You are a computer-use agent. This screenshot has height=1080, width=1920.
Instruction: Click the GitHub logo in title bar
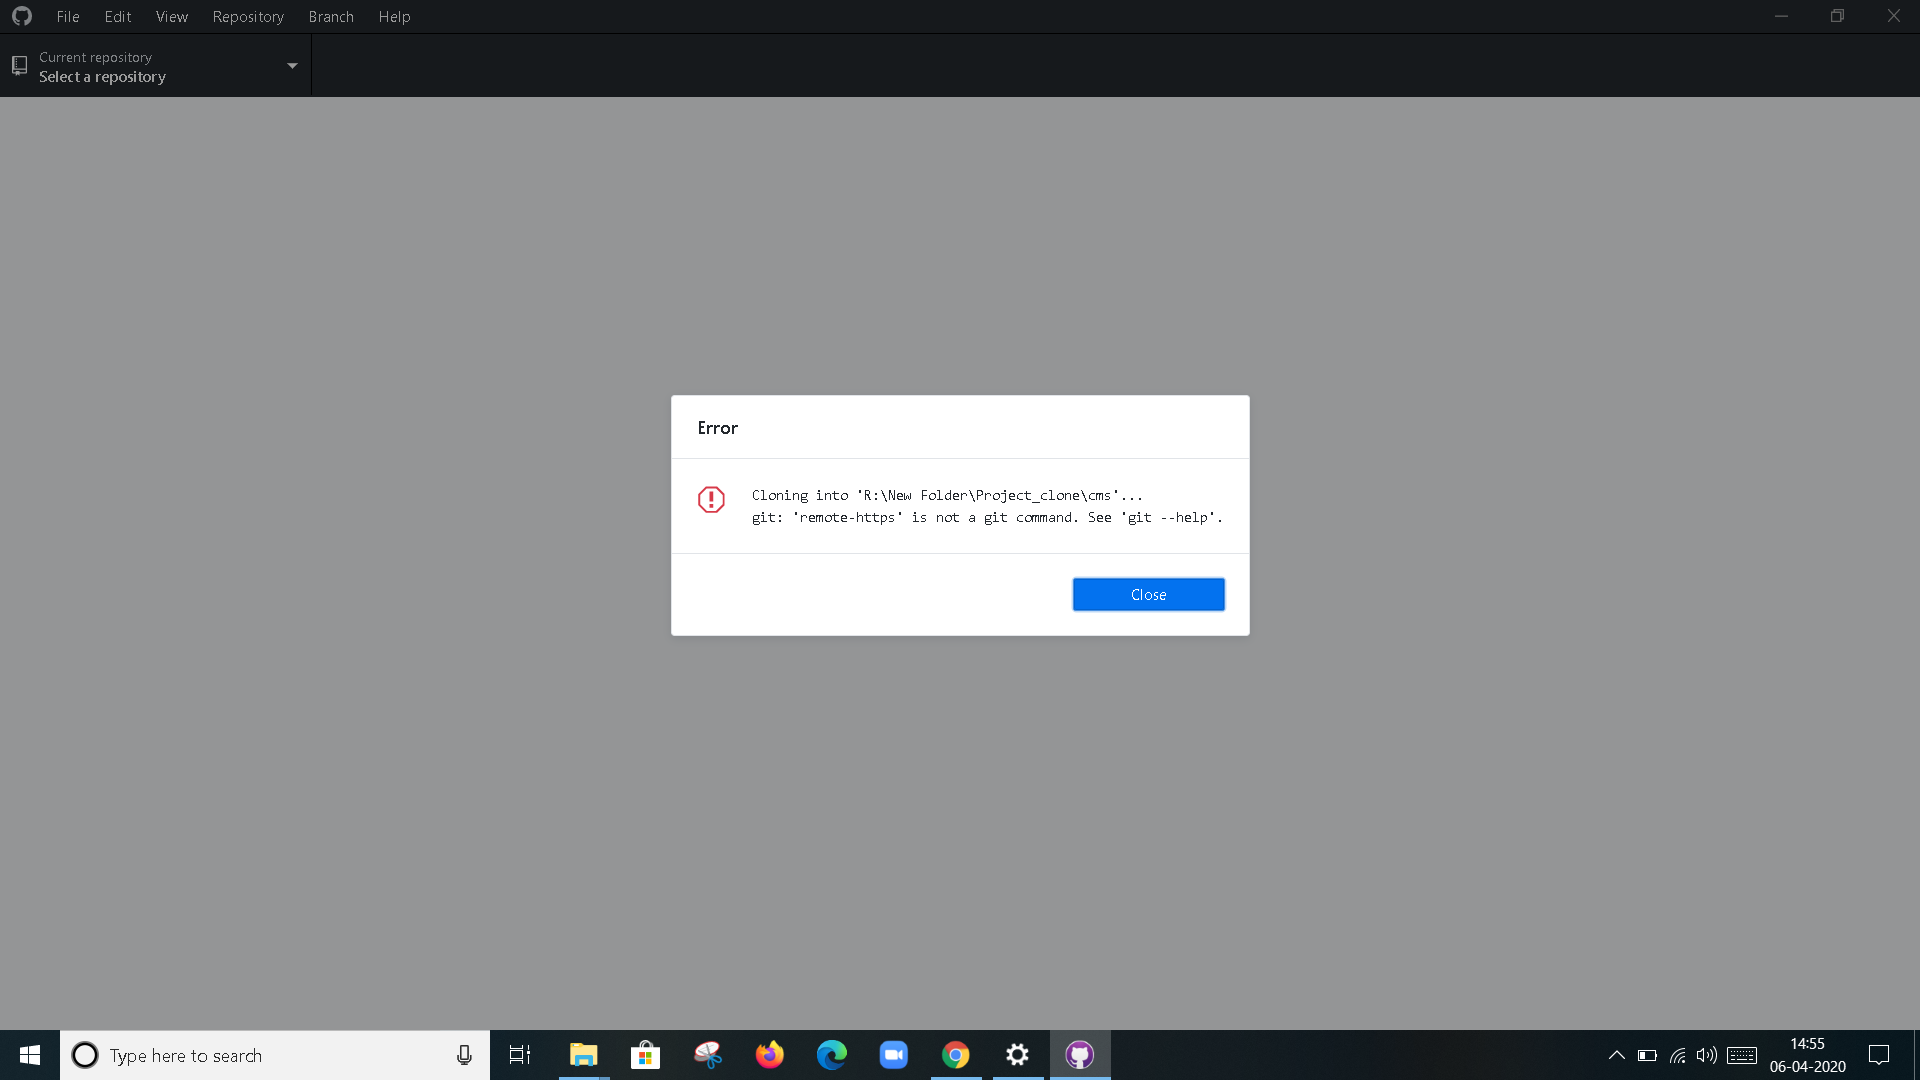(22, 16)
